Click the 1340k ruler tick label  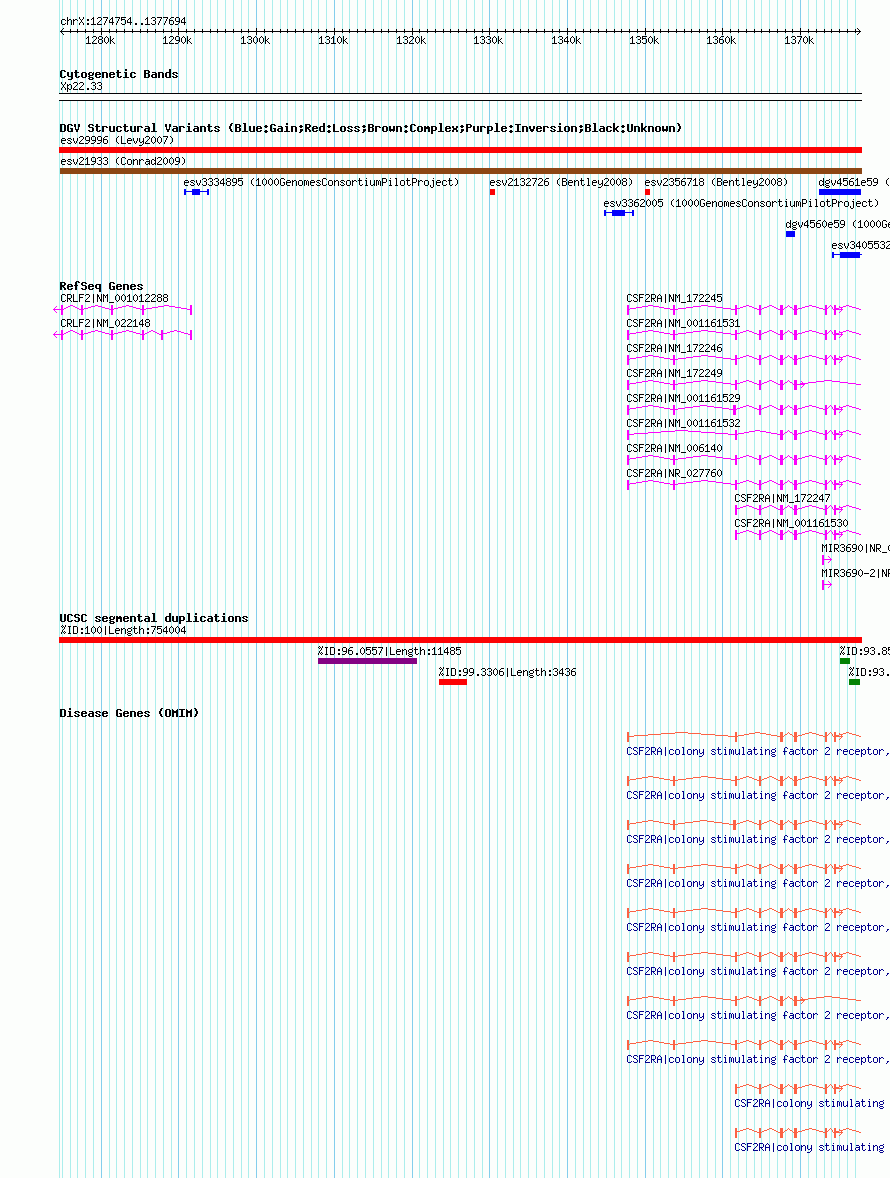(566, 41)
